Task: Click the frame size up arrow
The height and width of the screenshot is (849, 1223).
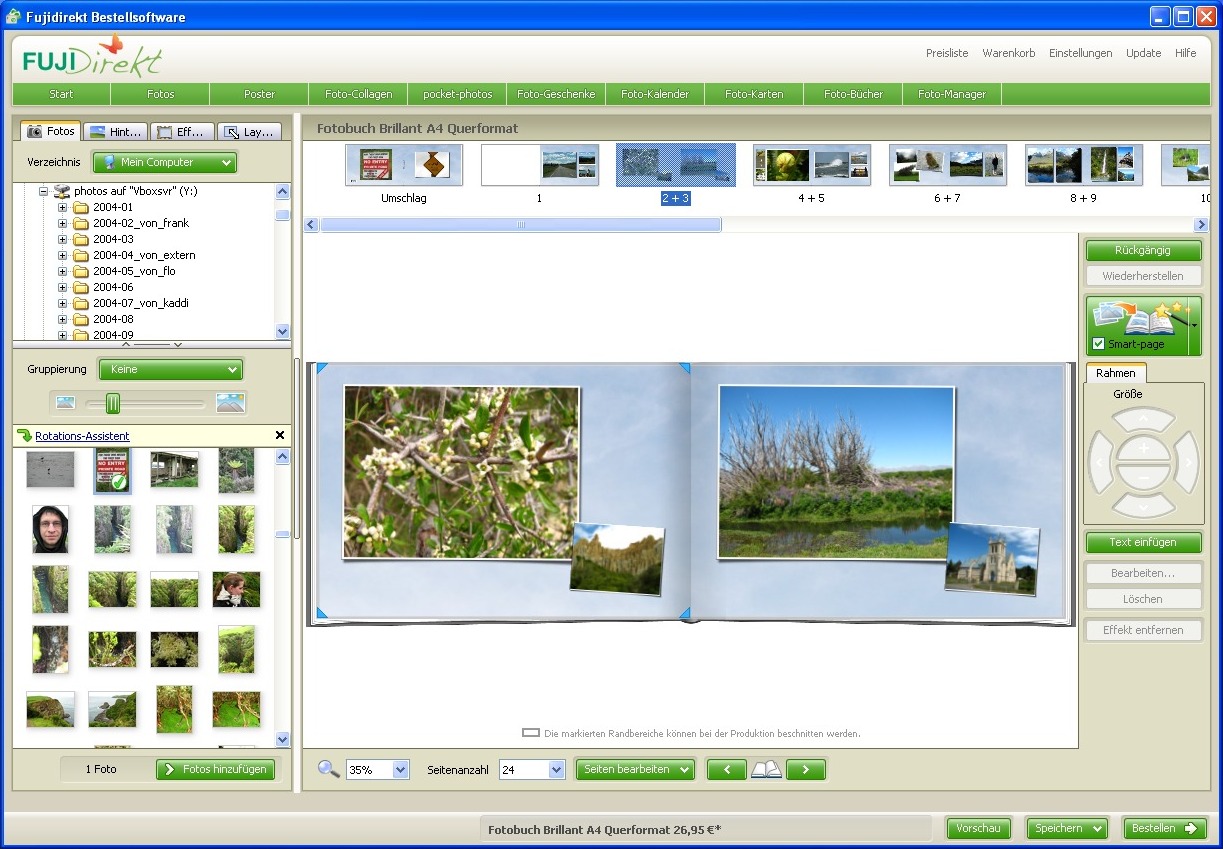Action: click(x=1143, y=419)
